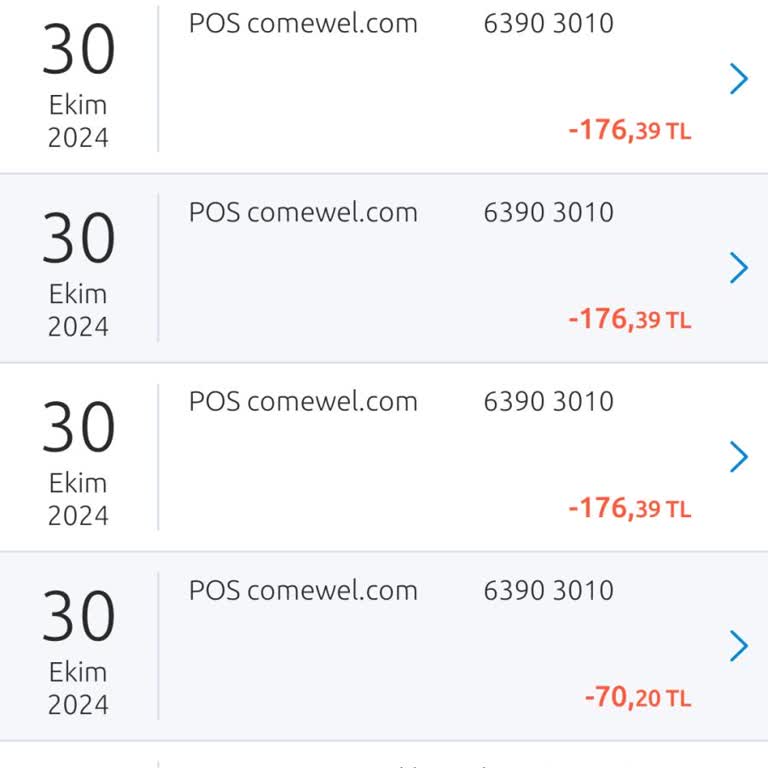
Task: Click the third POS comewel.com transaction label
Action: (x=303, y=401)
